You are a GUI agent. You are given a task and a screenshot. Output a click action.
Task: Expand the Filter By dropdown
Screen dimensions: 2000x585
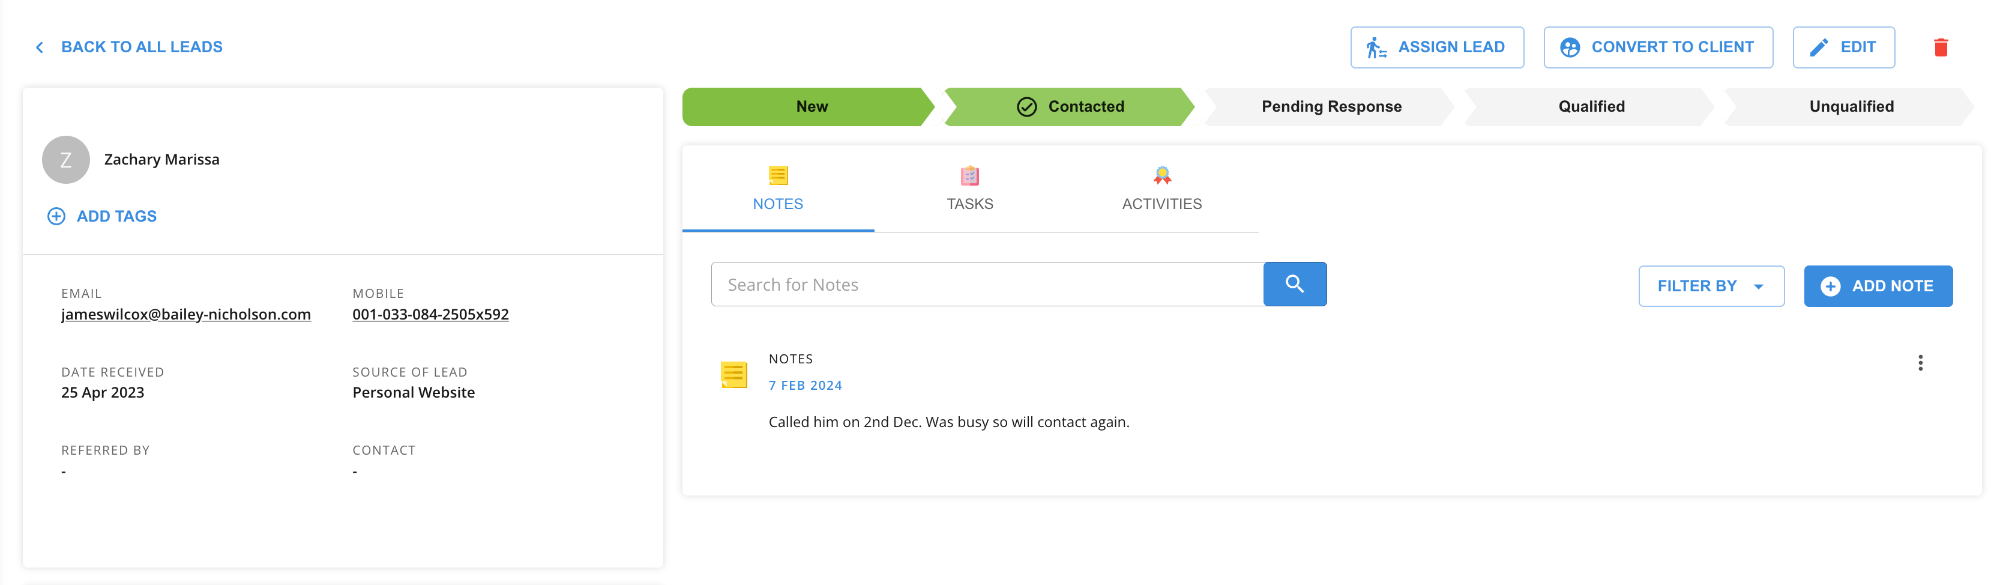1710,286
